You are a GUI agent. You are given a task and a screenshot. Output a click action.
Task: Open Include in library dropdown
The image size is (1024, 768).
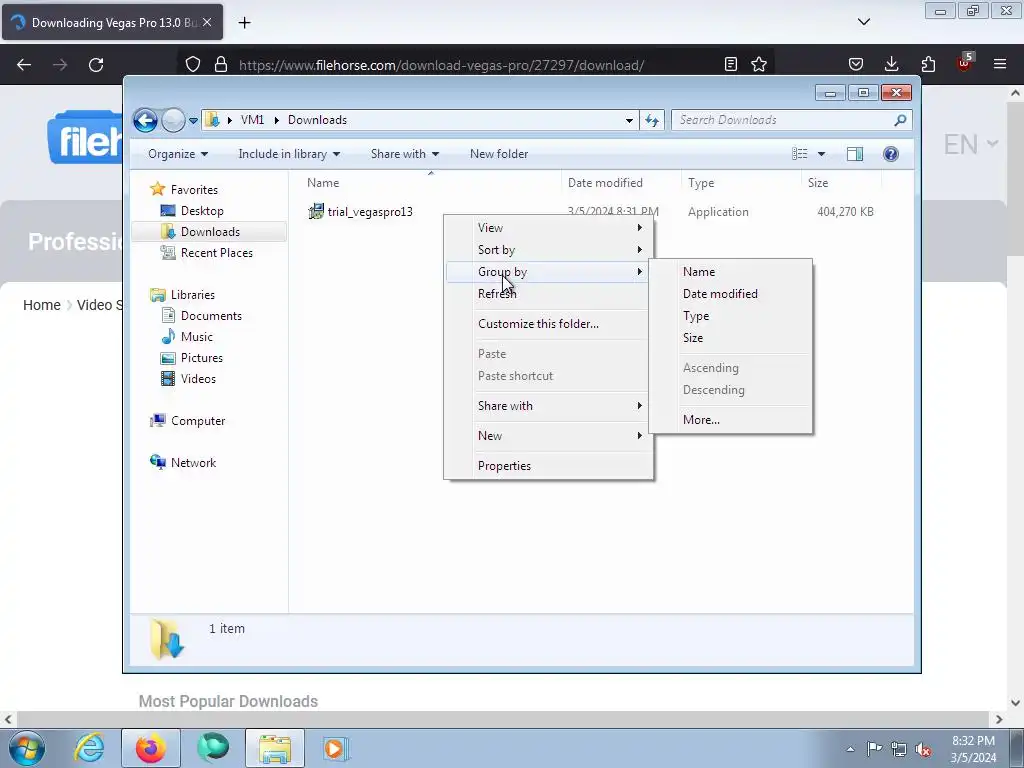(289, 154)
